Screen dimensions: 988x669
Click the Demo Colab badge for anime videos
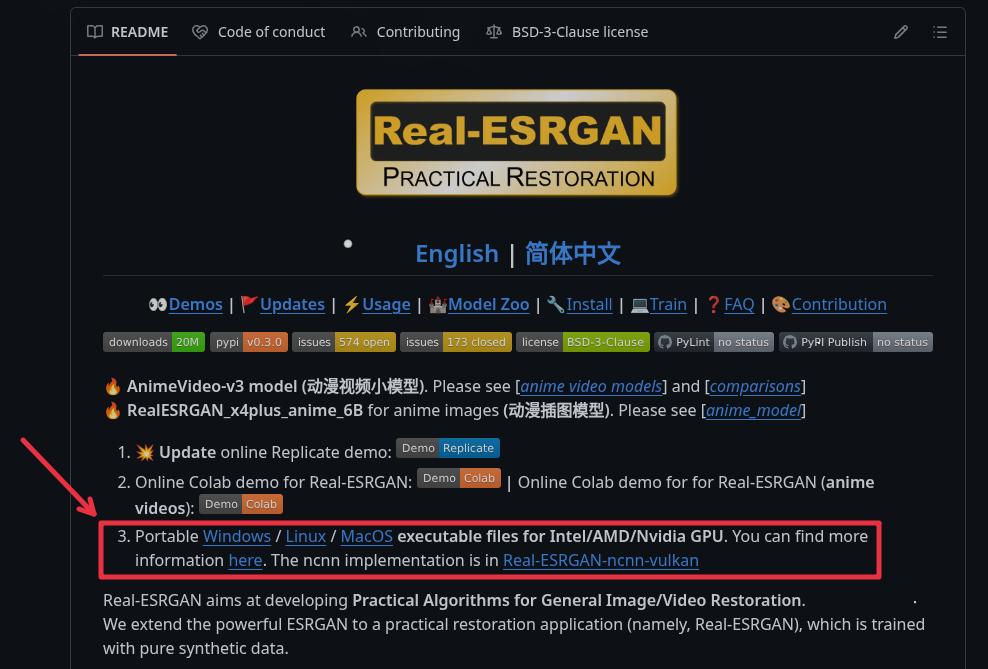click(241, 504)
